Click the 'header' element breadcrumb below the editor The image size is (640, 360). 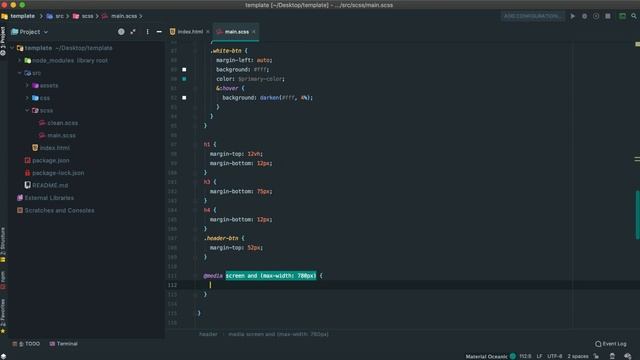[x=208, y=334]
